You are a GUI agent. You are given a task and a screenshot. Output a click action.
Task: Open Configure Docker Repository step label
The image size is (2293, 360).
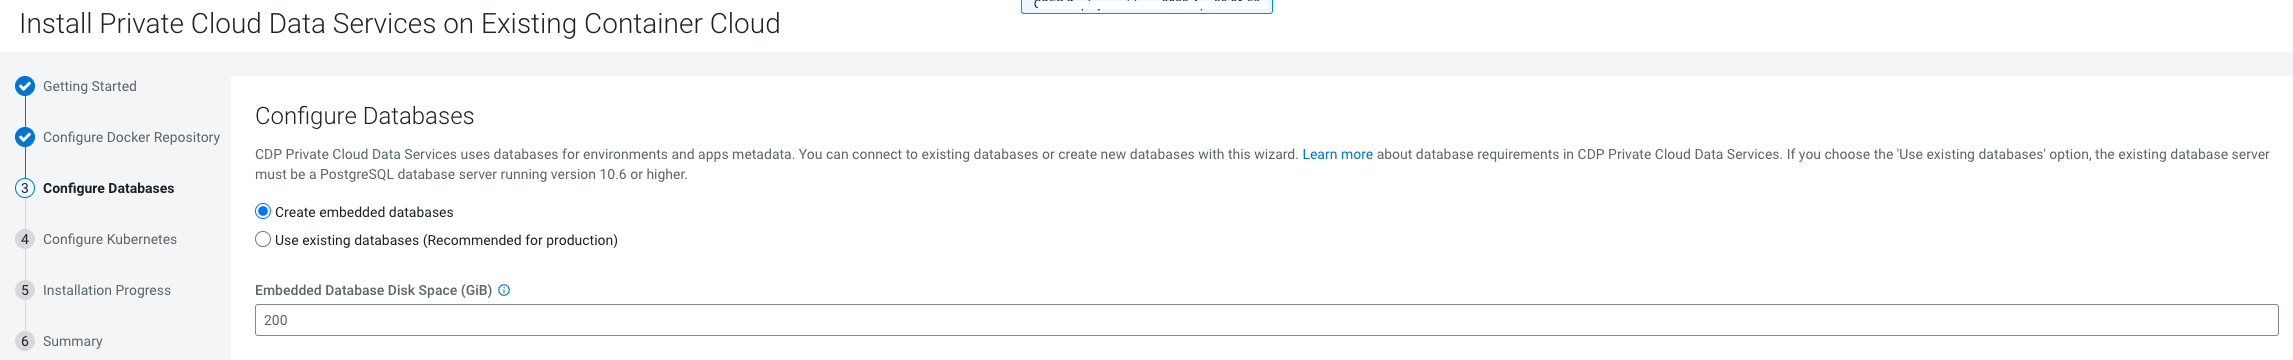[131, 137]
